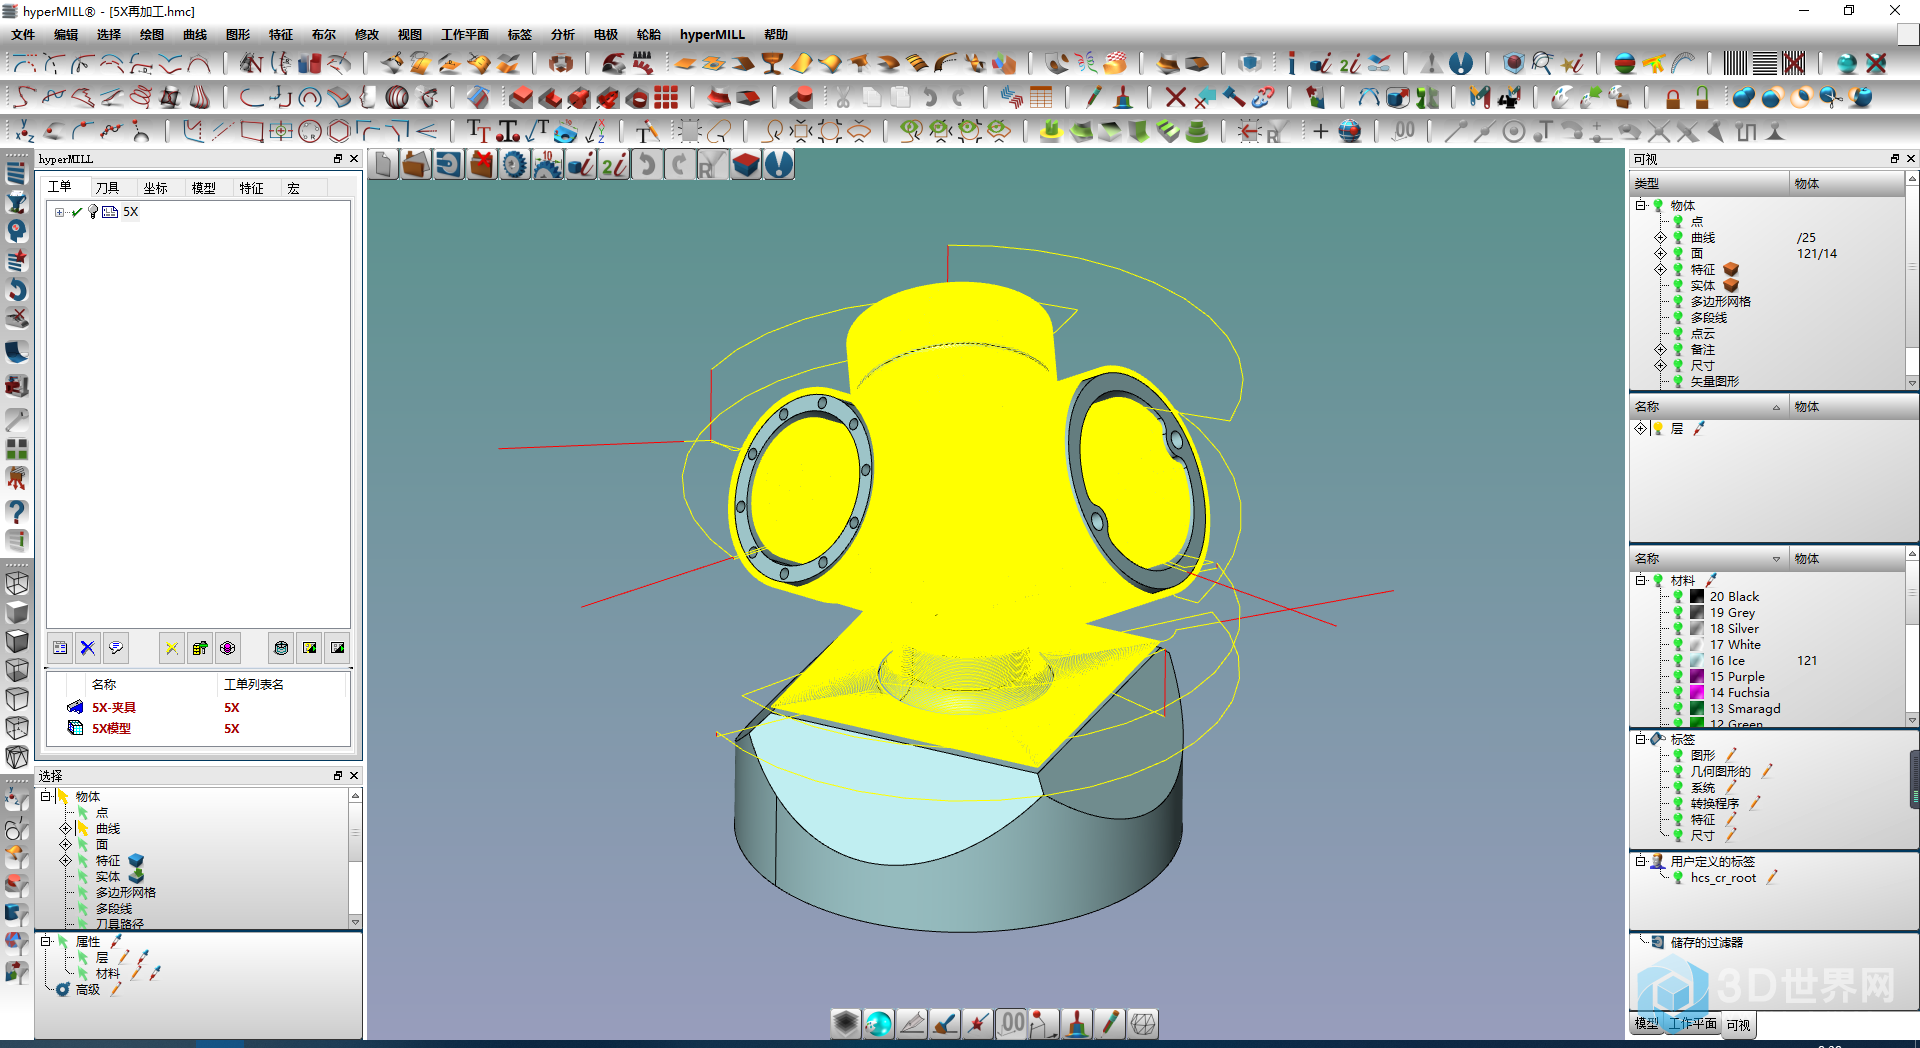Collapse the 用户定义的标签 node
The image size is (1920, 1048).
coord(1641,861)
